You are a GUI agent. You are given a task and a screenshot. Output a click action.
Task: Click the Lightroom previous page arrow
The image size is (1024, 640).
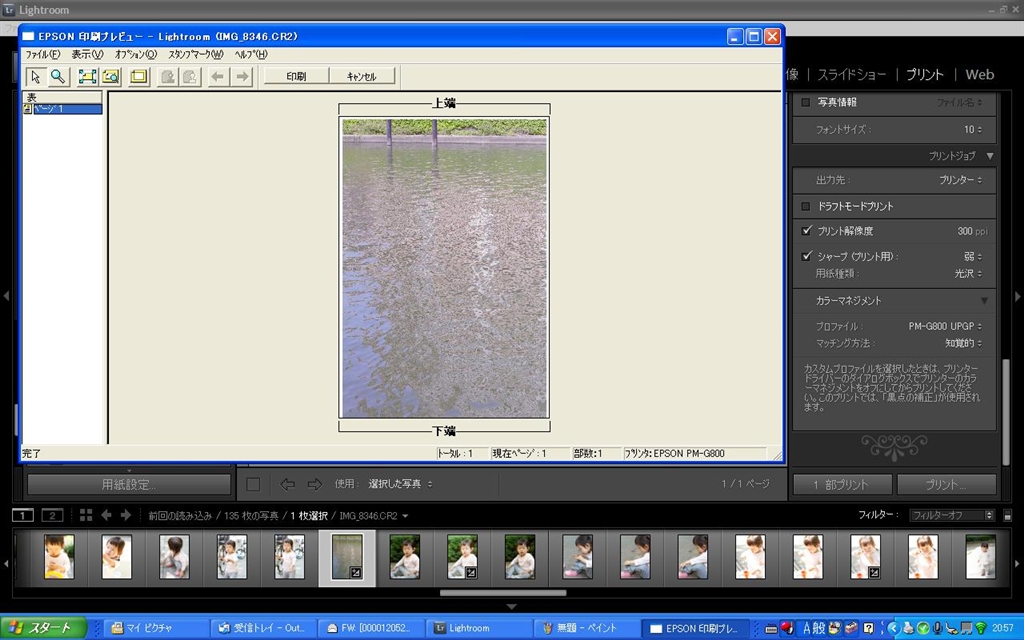pyautogui.click(x=287, y=484)
